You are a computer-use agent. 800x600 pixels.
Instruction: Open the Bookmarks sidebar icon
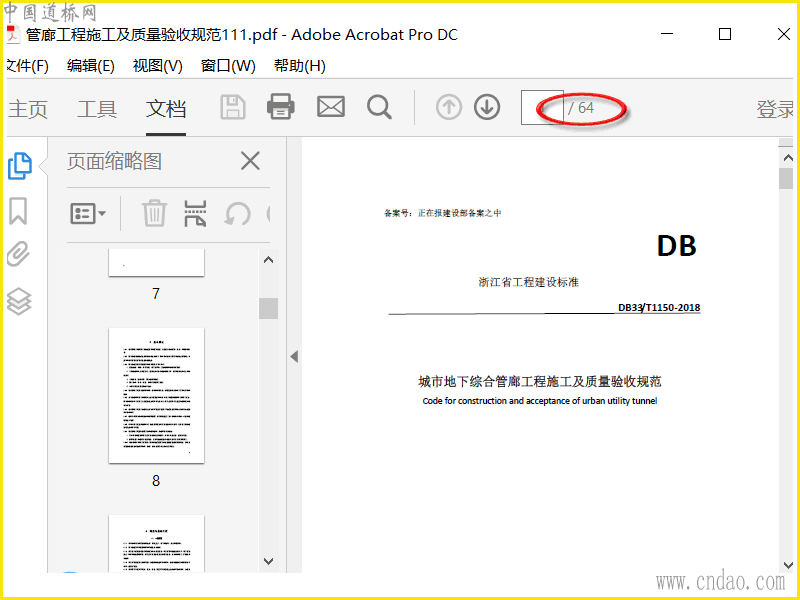[18, 211]
